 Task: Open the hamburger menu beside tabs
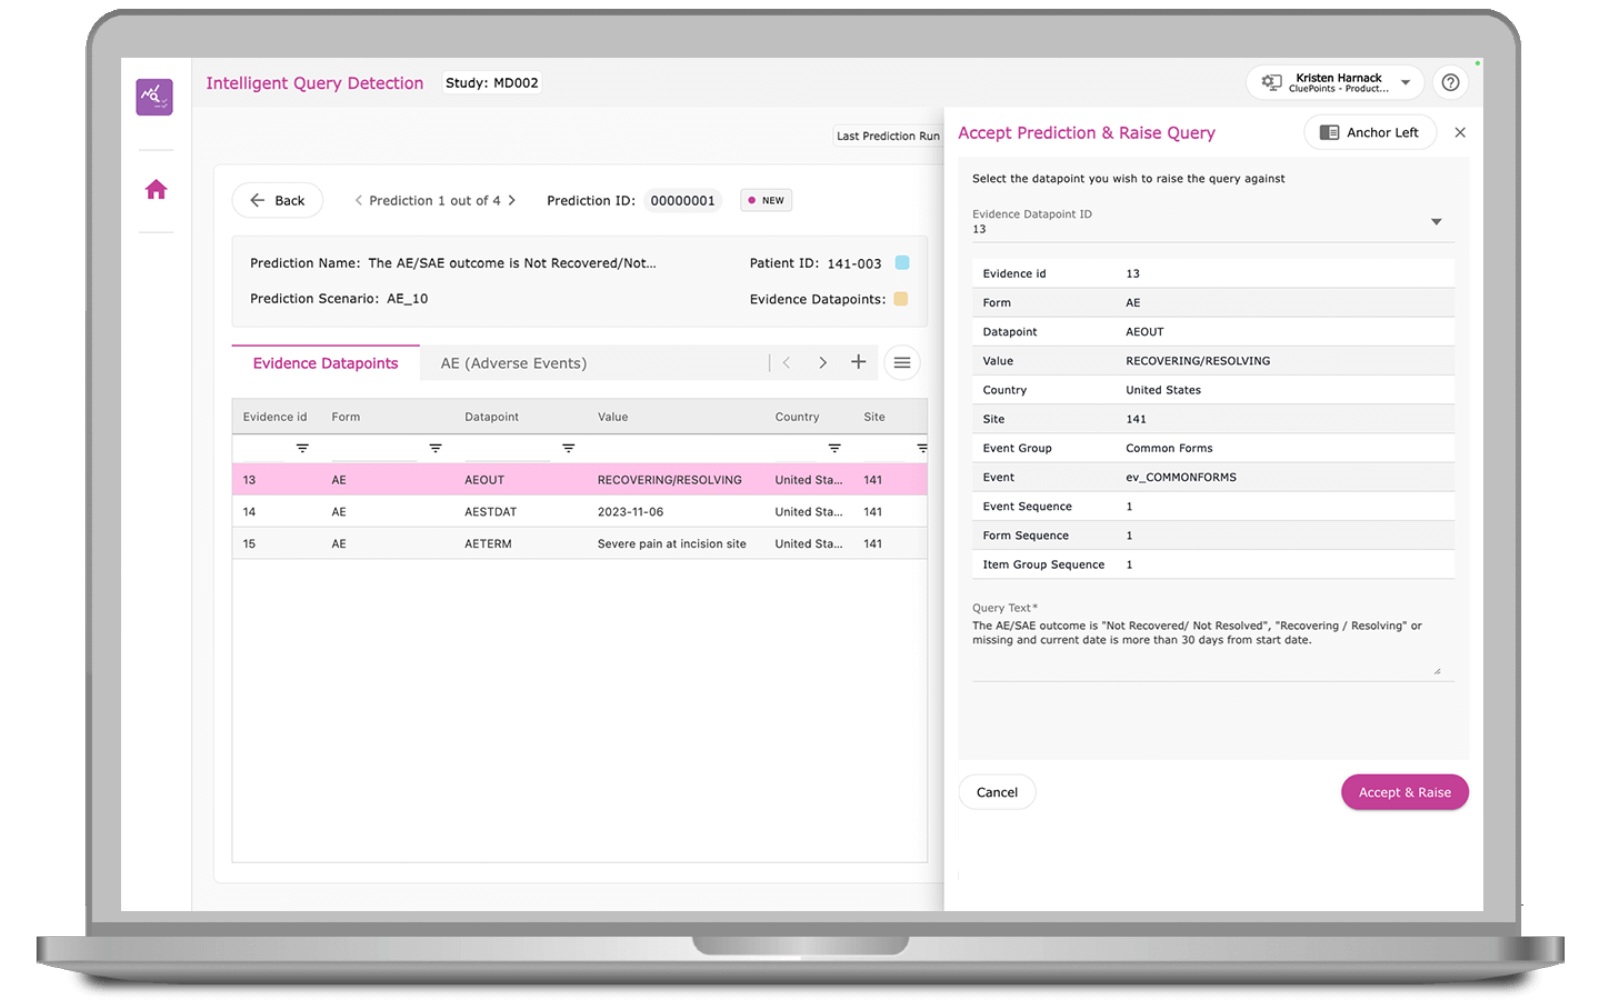902,363
